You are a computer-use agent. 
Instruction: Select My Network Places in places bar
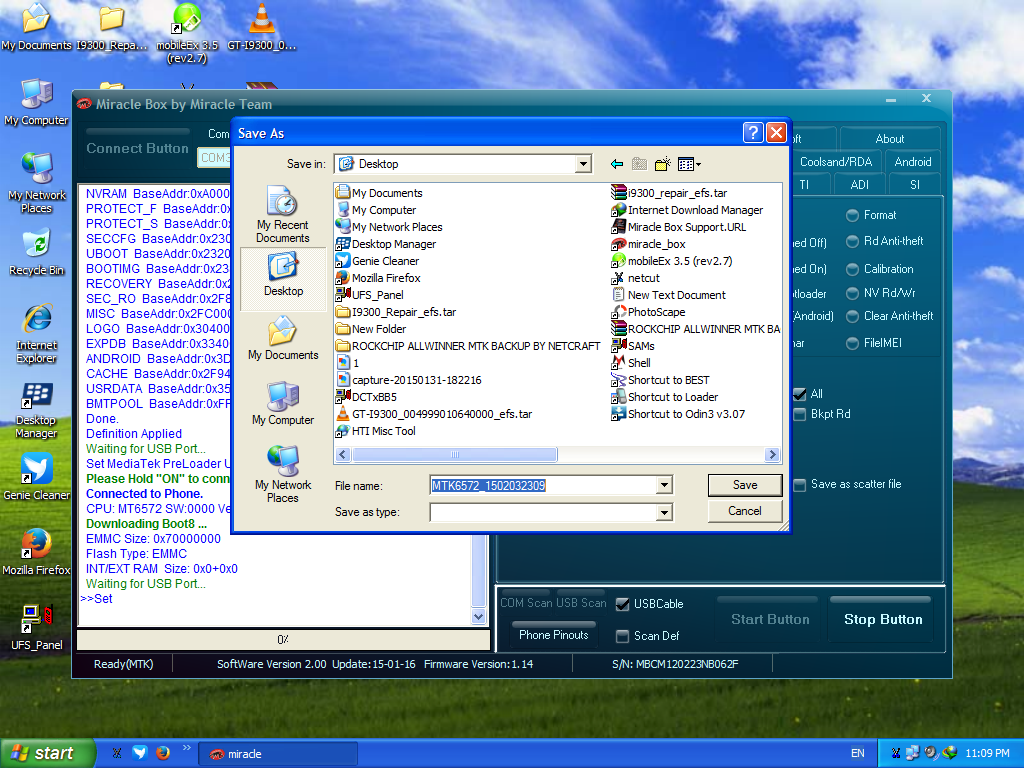click(283, 474)
